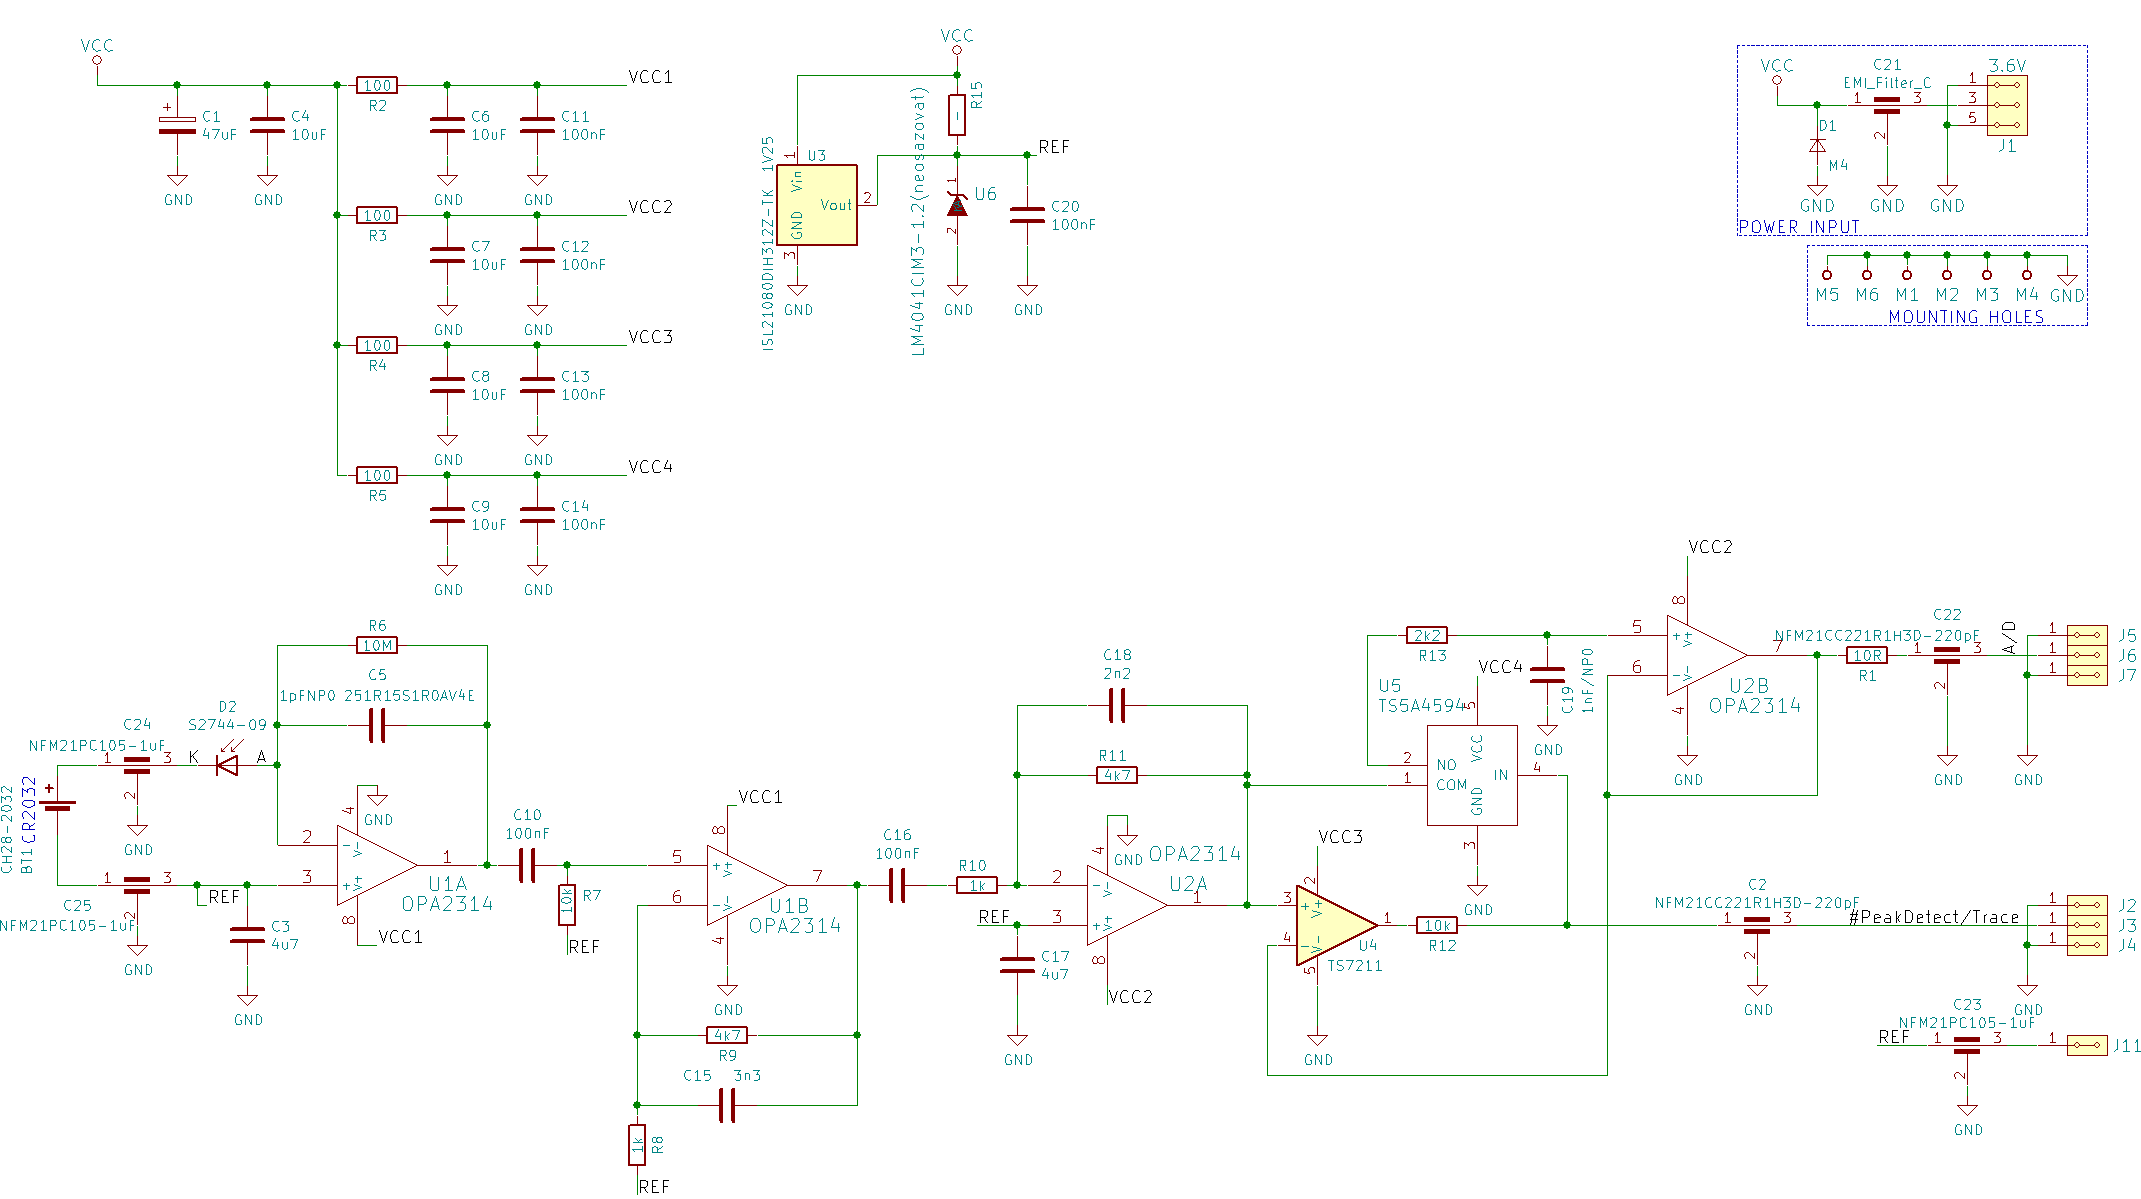The image size is (2141, 1199).
Task: Select the C21 EMI filter component
Action: click(x=1886, y=103)
